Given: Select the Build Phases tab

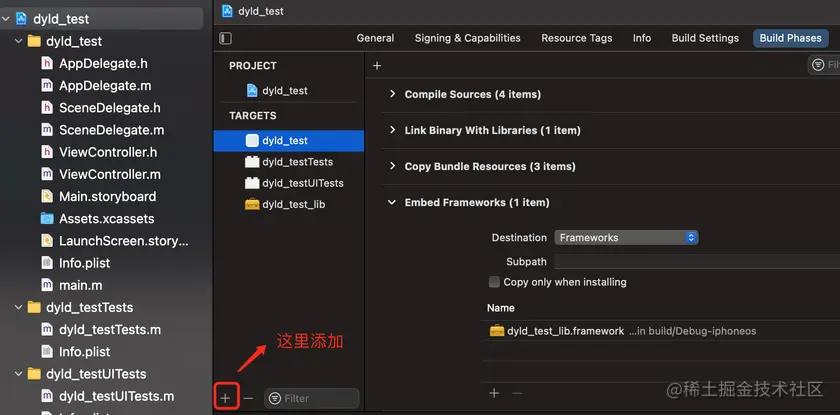Looking at the screenshot, I should pyautogui.click(x=790, y=38).
